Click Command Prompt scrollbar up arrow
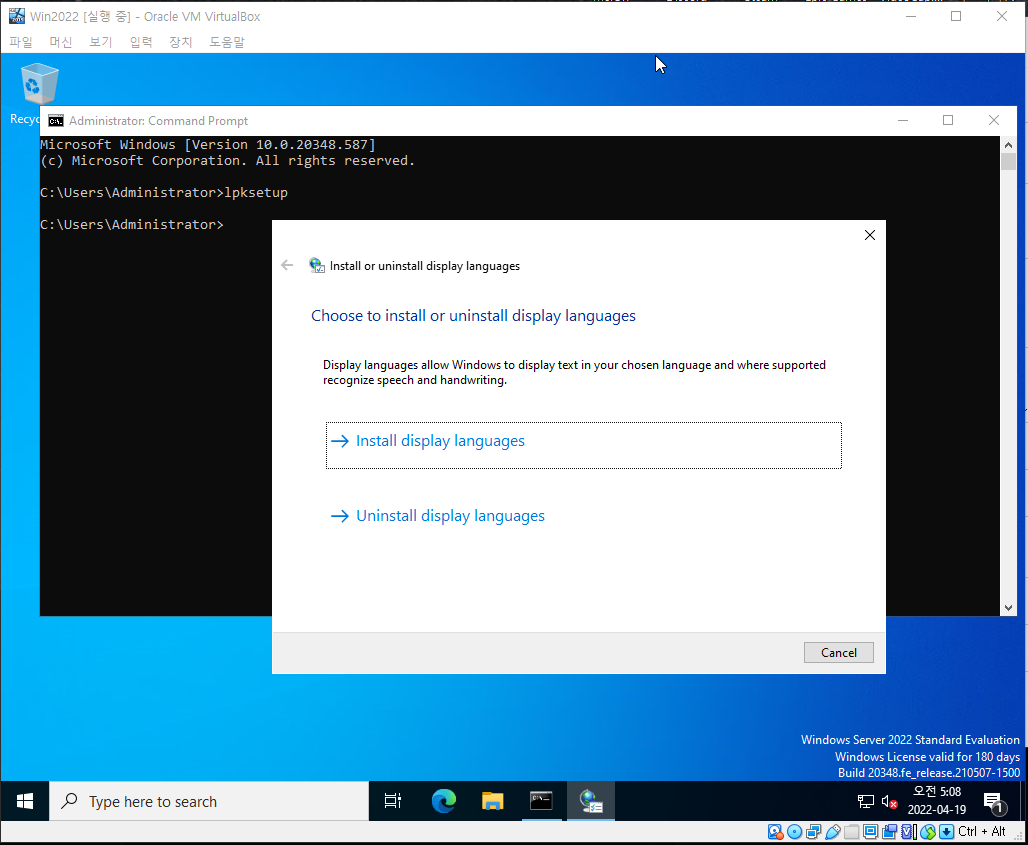Screen dimensions: 1028x845 1008,145
